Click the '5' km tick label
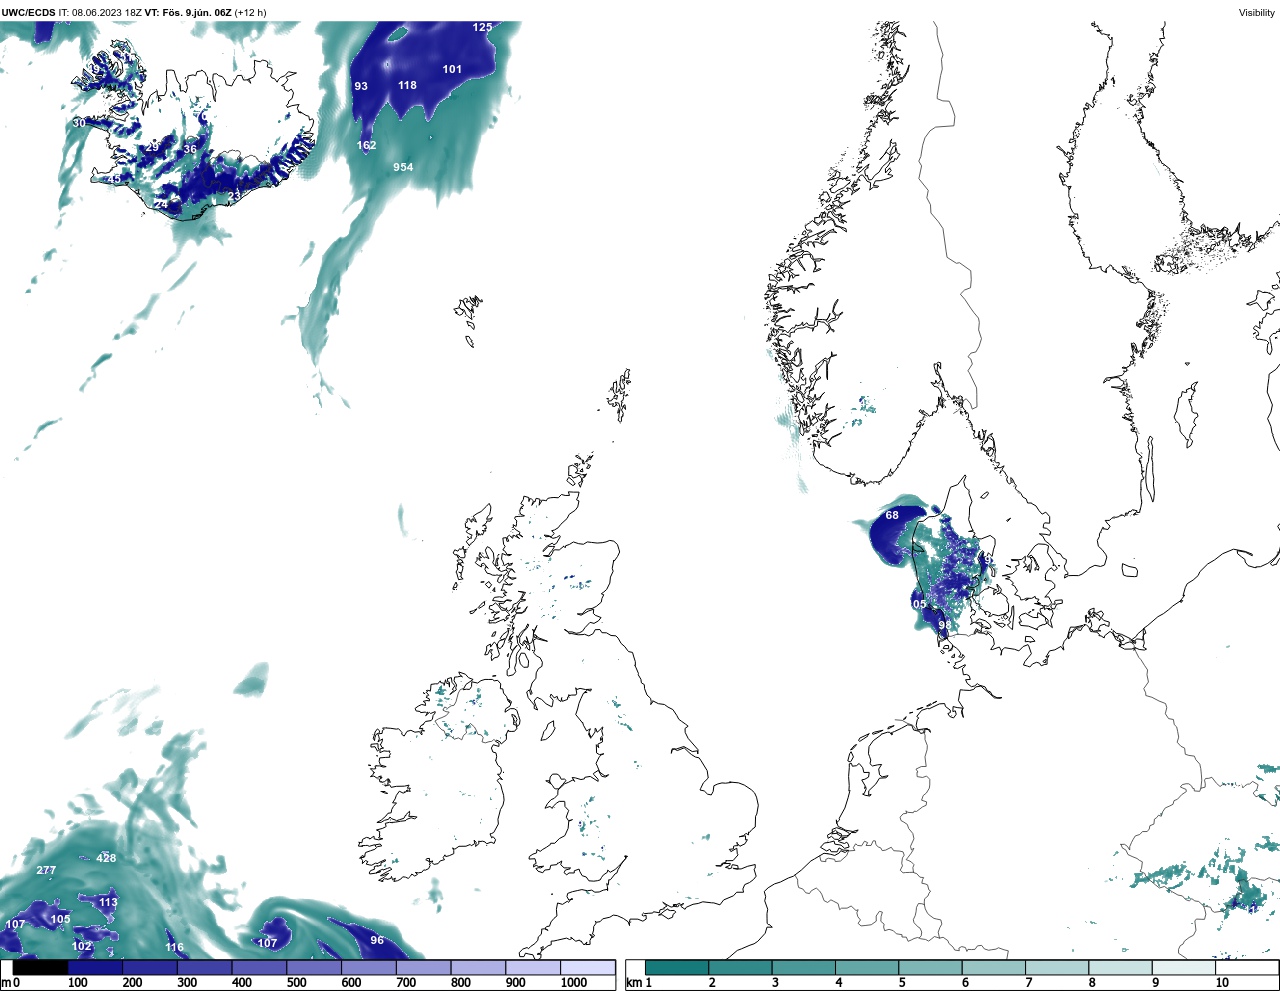The width and height of the screenshot is (1280, 991). [x=902, y=983]
